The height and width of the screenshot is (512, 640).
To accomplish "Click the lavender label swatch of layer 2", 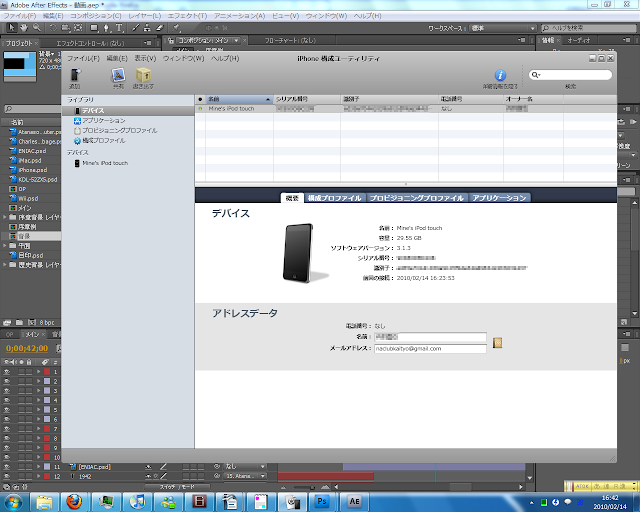I will point(47,381).
